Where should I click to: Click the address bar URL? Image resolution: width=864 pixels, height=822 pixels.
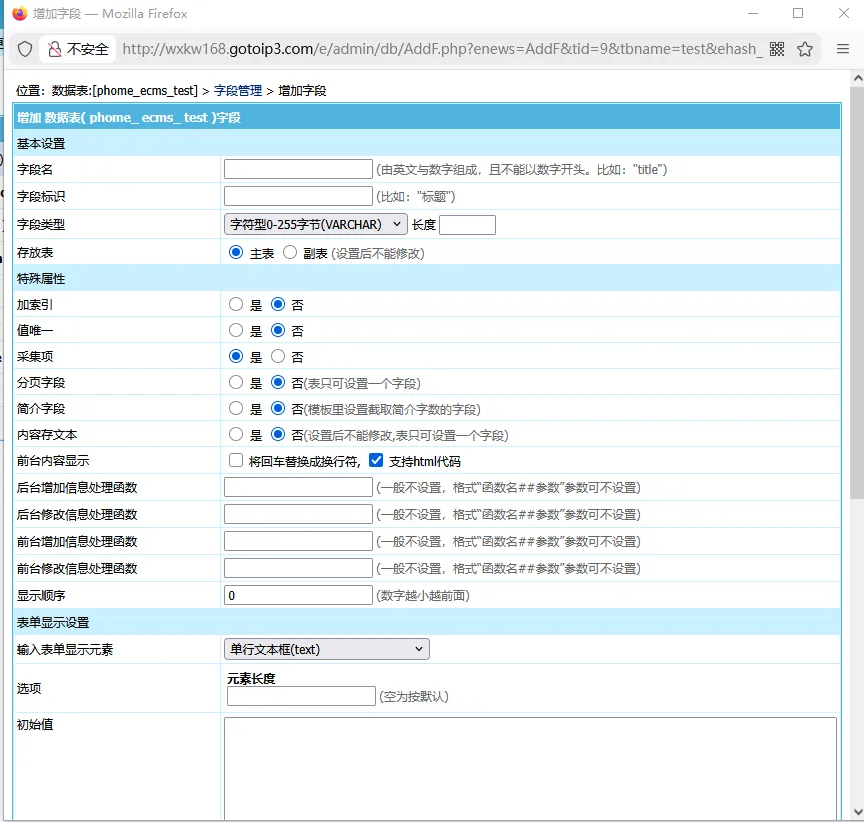click(441, 49)
